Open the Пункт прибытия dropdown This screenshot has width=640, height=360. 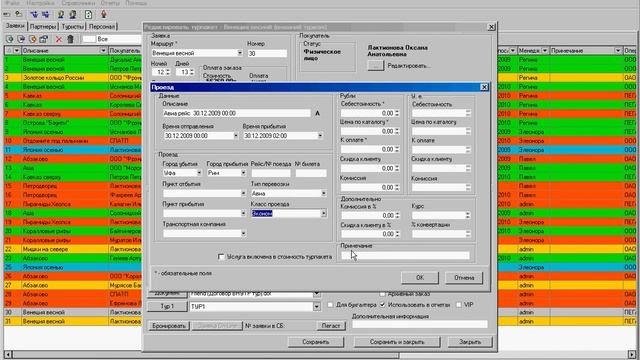point(243,213)
